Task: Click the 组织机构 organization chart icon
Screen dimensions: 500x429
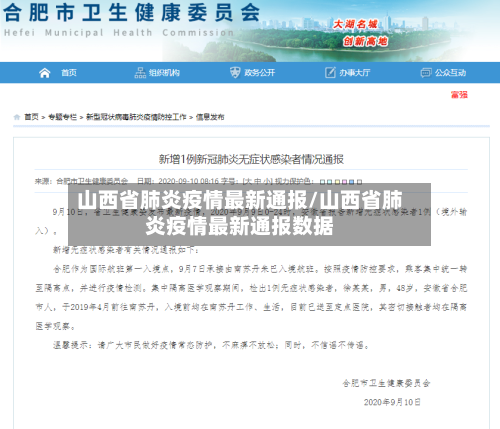Action: (140, 72)
